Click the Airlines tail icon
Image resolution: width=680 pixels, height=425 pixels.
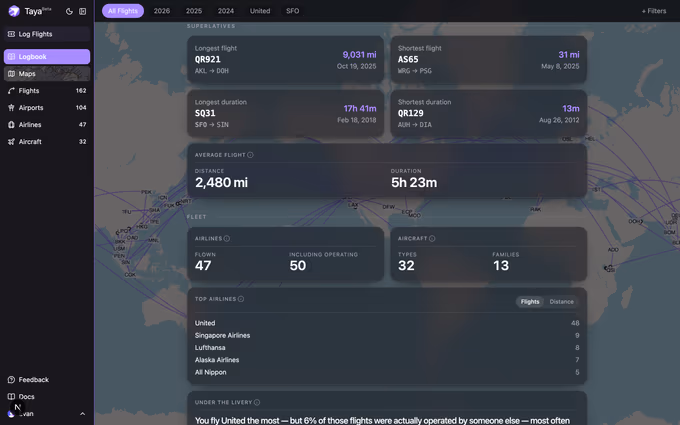(11, 124)
